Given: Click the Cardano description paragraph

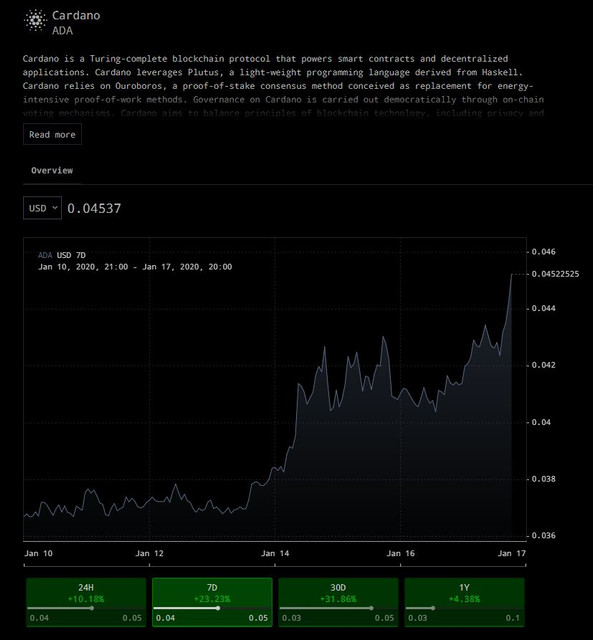Looking at the screenshot, I should [283, 86].
